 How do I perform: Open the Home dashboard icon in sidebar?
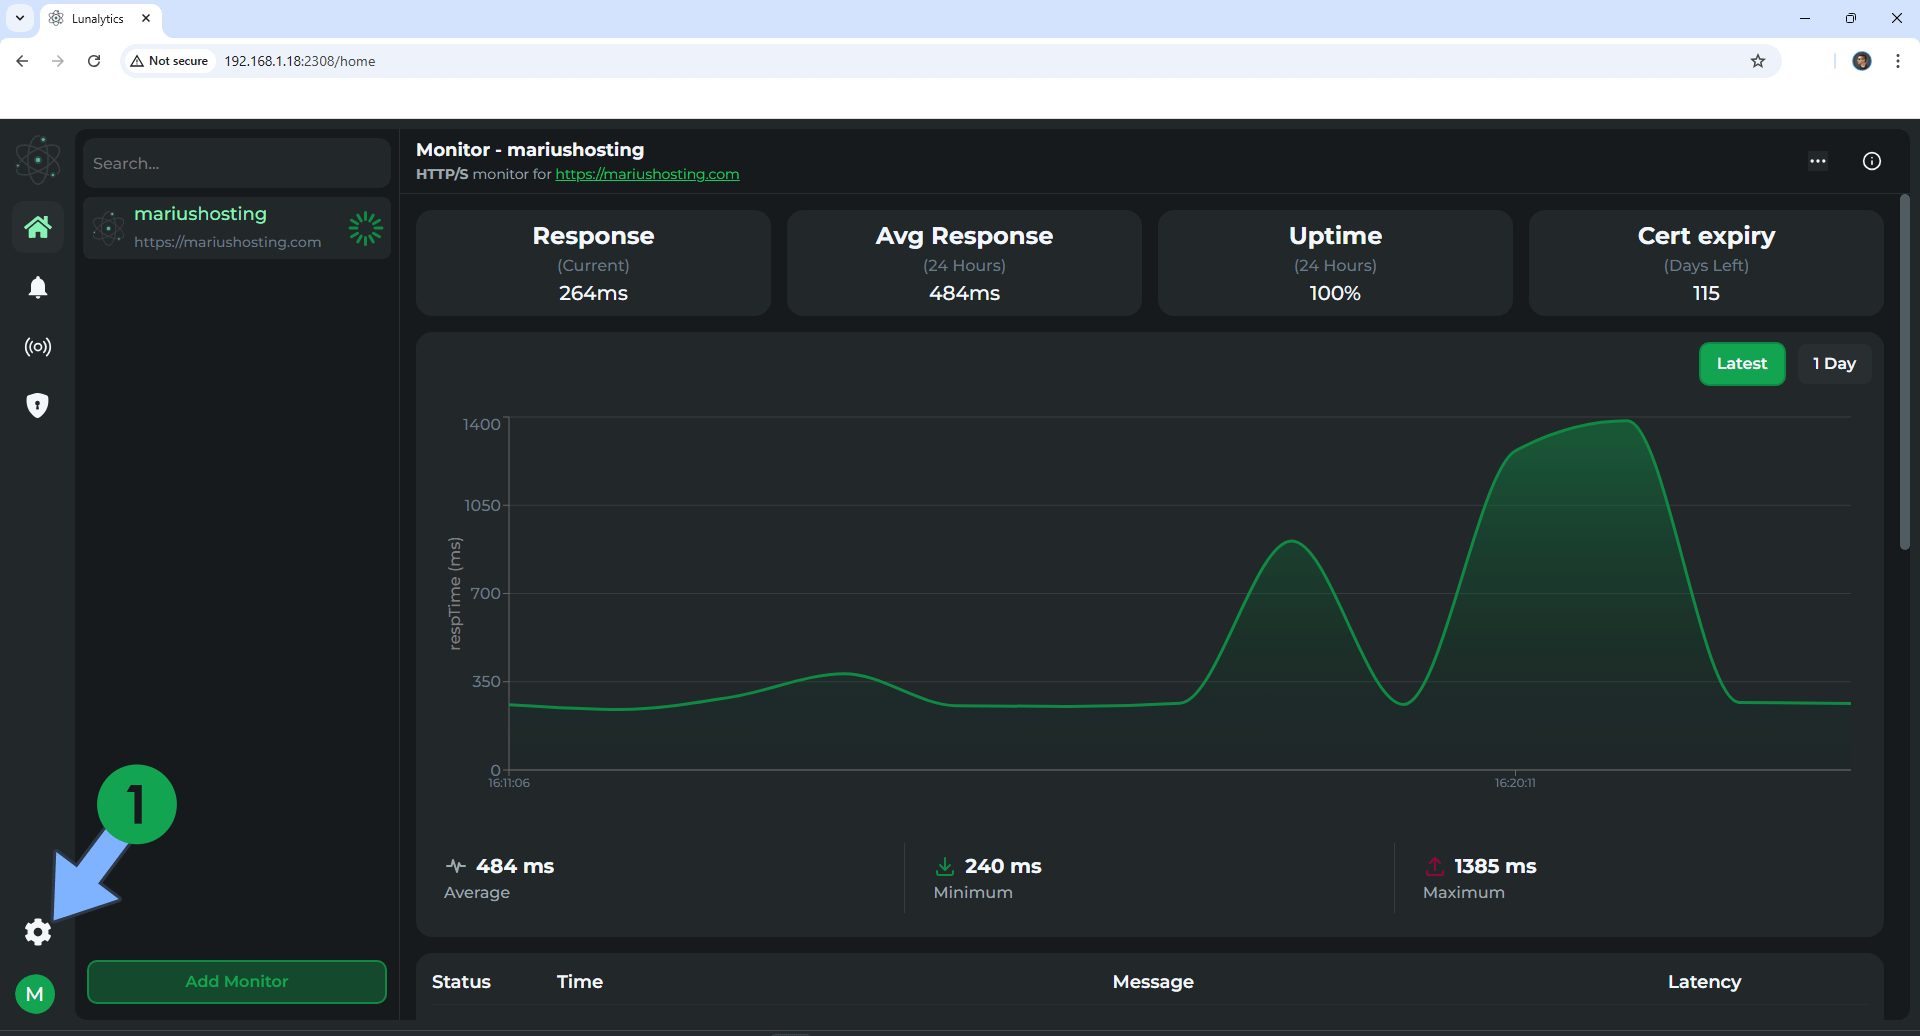(x=38, y=227)
